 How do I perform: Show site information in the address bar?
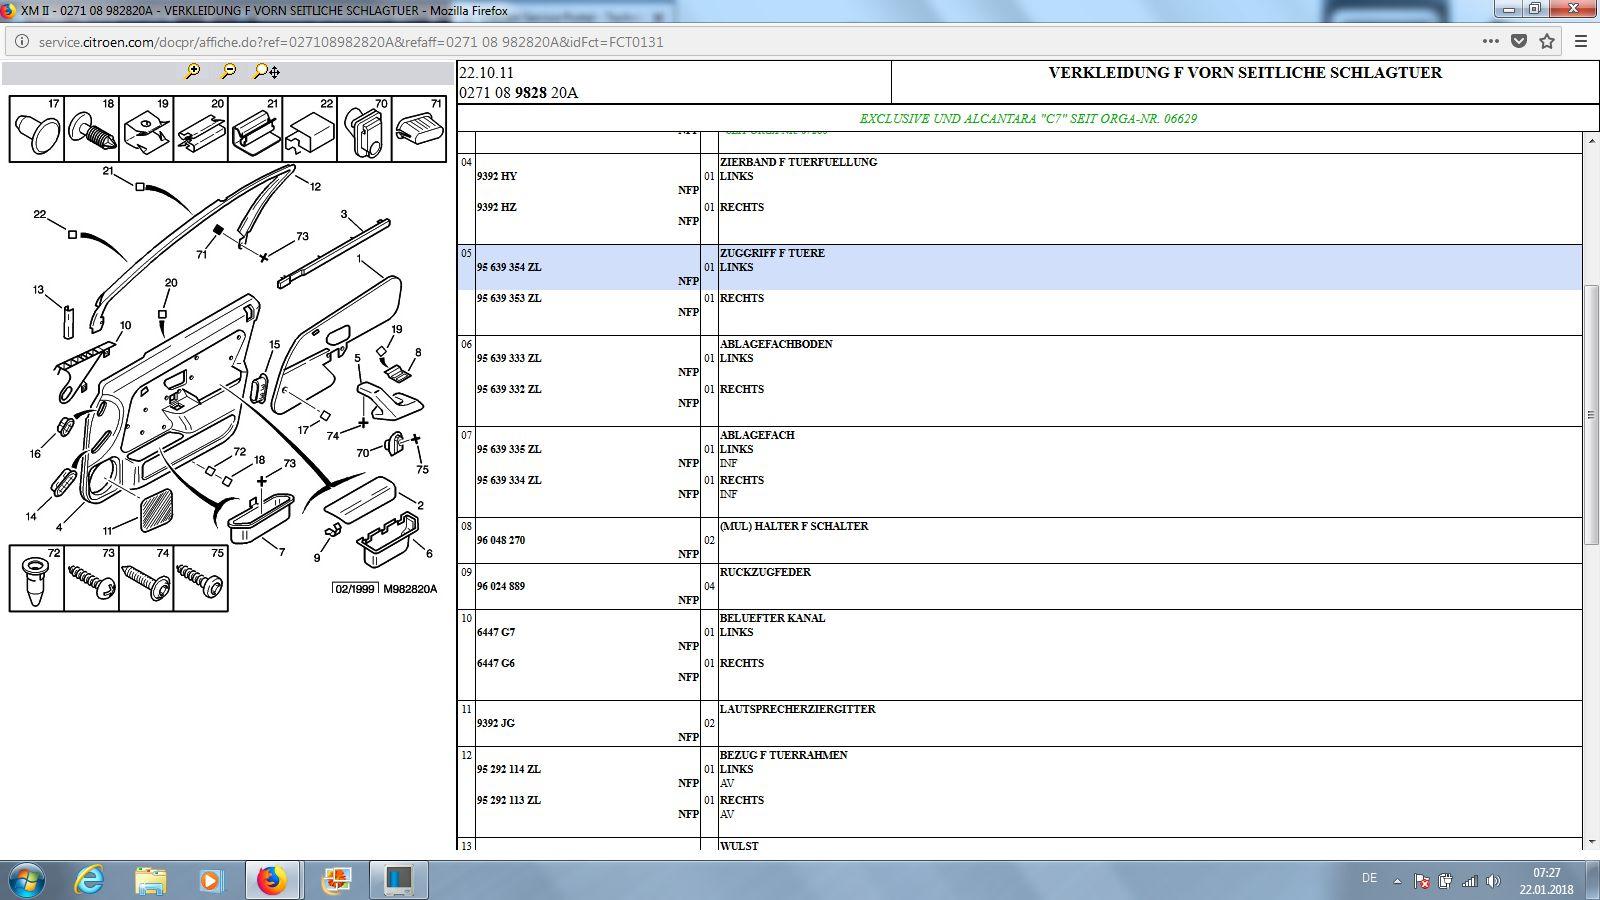pyautogui.click(x=22, y=42)
